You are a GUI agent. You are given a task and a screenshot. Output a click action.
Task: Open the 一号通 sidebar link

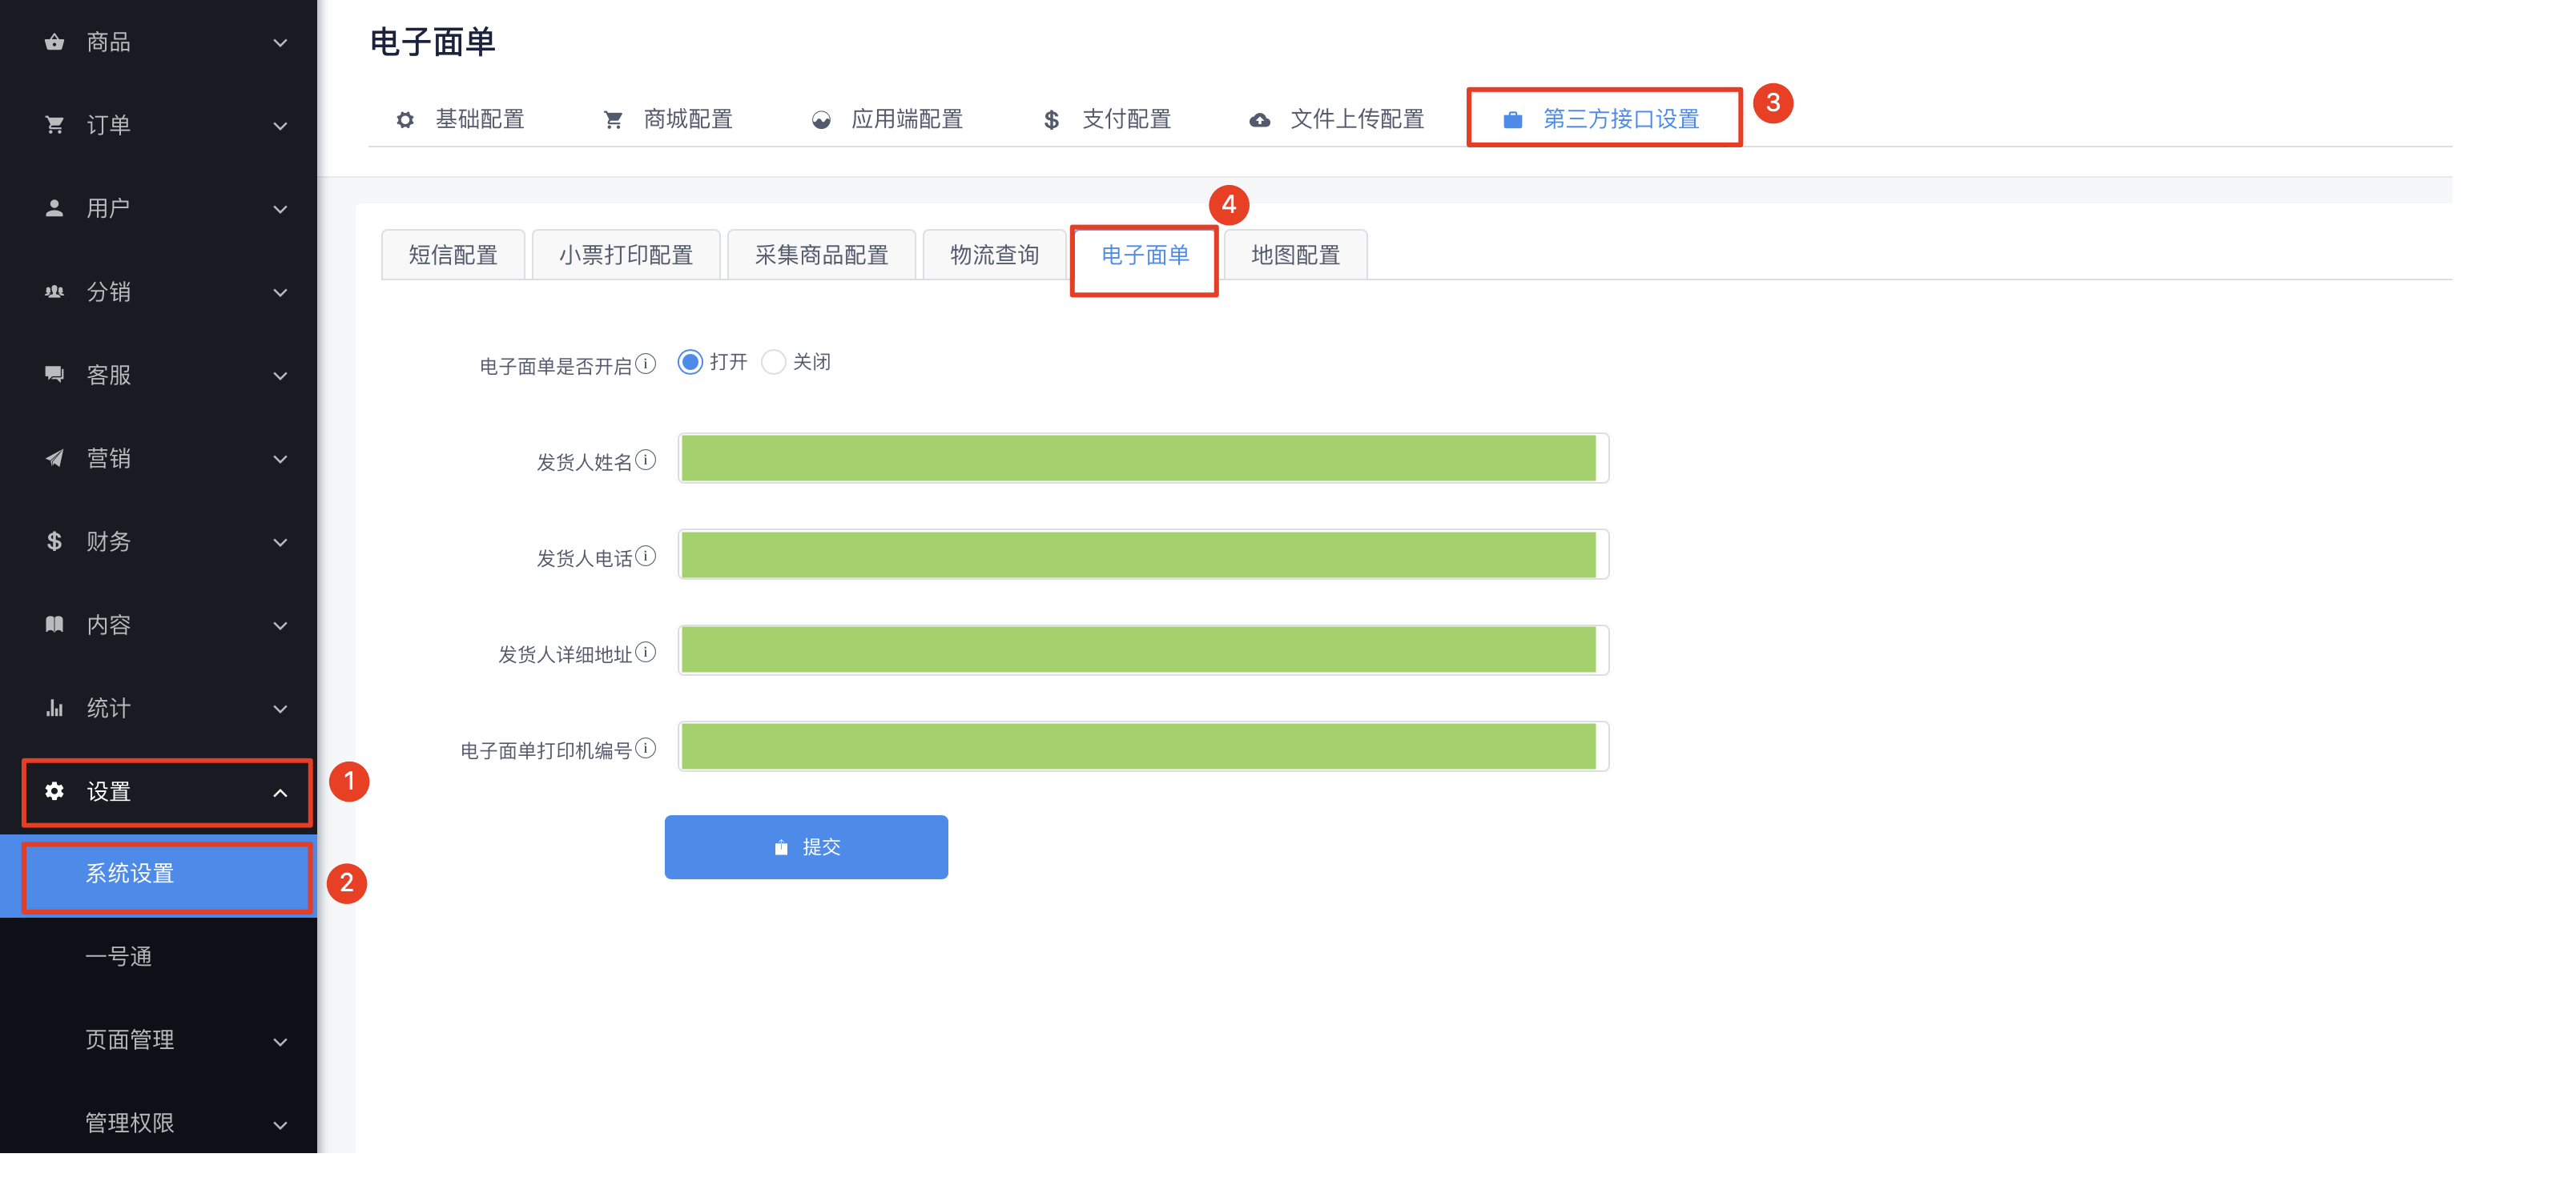click(x=119, y=957)
